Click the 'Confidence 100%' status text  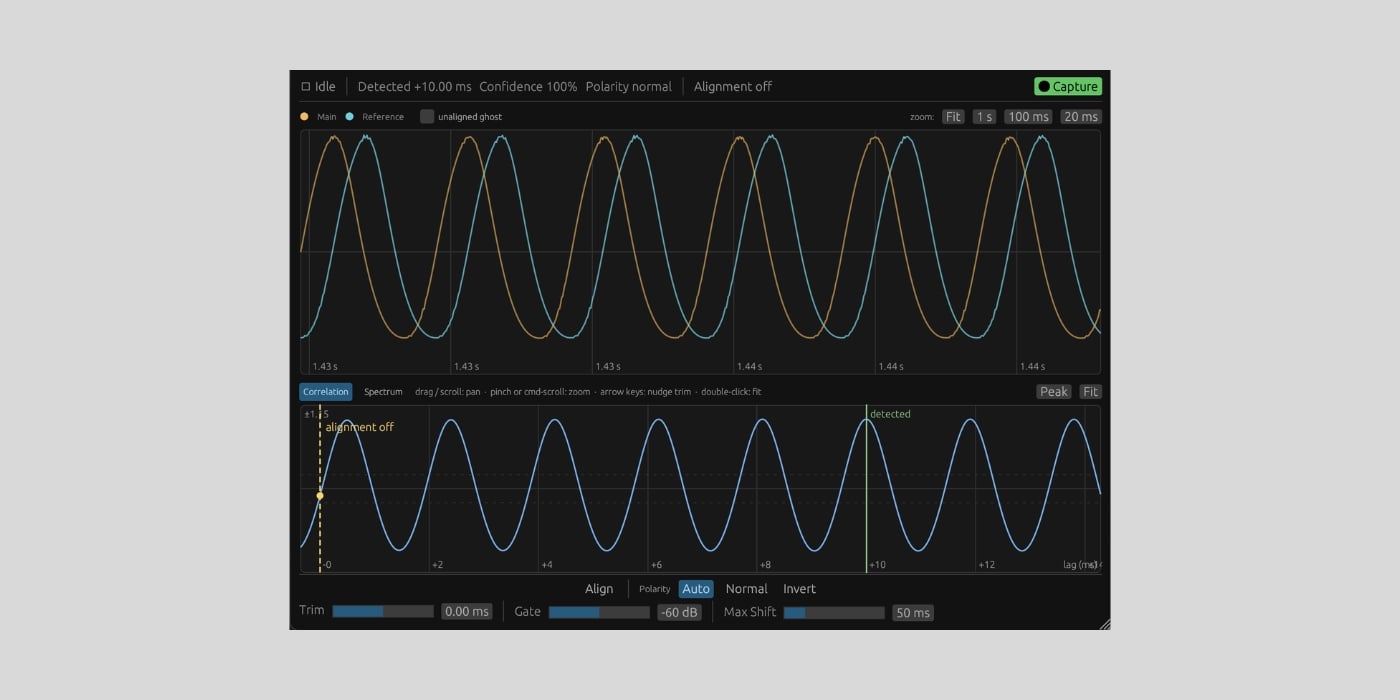coord(528,87)
